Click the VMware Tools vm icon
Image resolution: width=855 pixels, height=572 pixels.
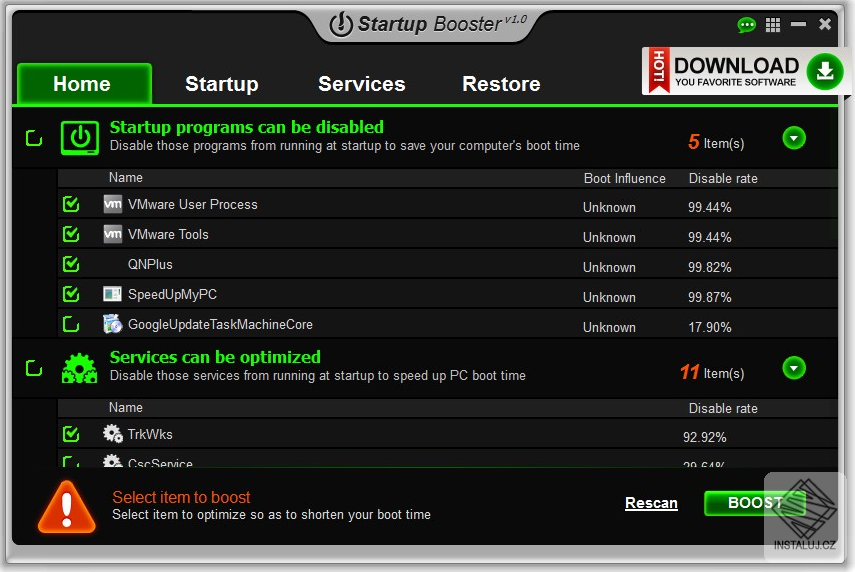tap(113, 234)
